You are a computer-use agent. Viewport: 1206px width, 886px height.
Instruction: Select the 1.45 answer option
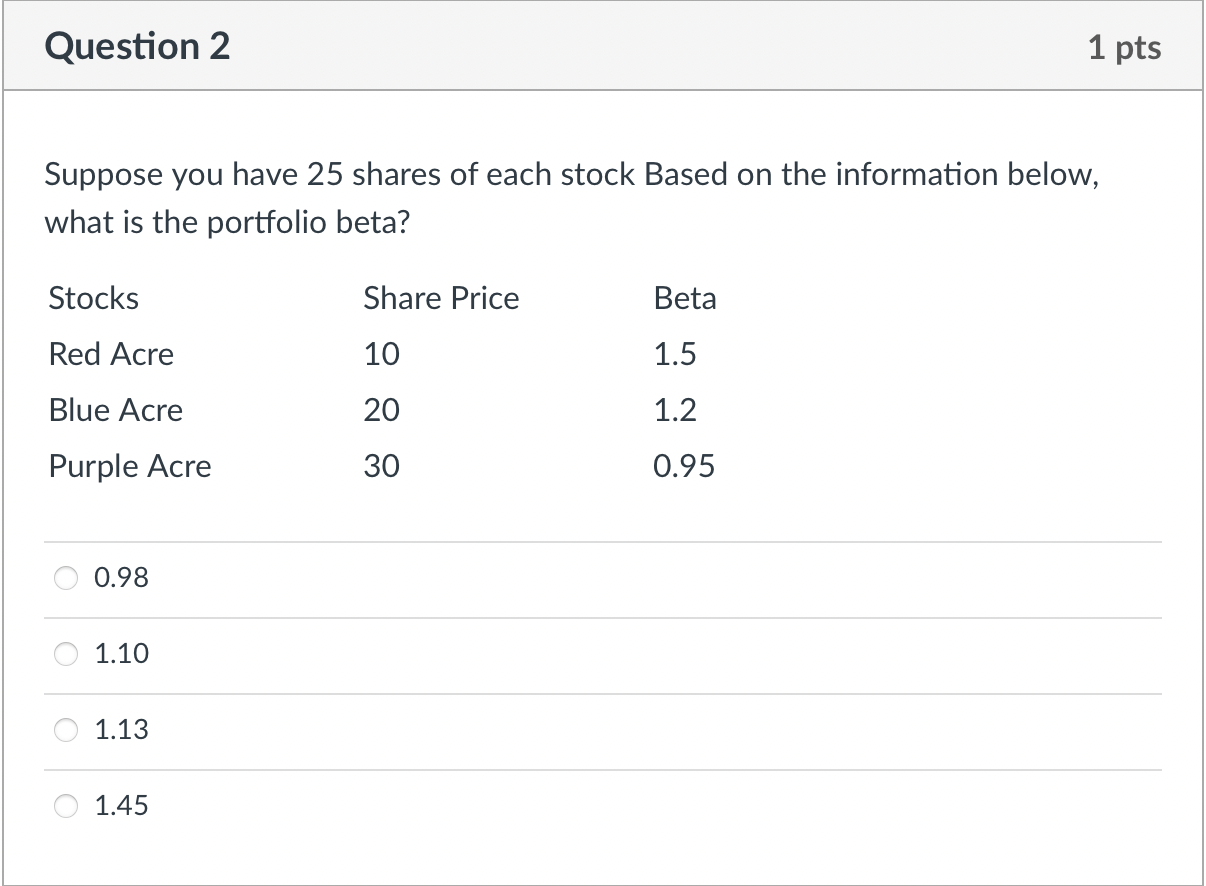66,805
